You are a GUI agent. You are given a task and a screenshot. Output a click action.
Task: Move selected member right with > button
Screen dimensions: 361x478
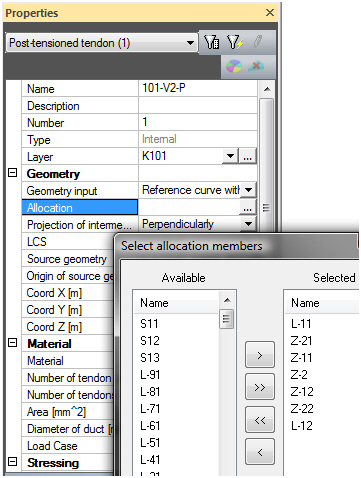pos(260,355)
